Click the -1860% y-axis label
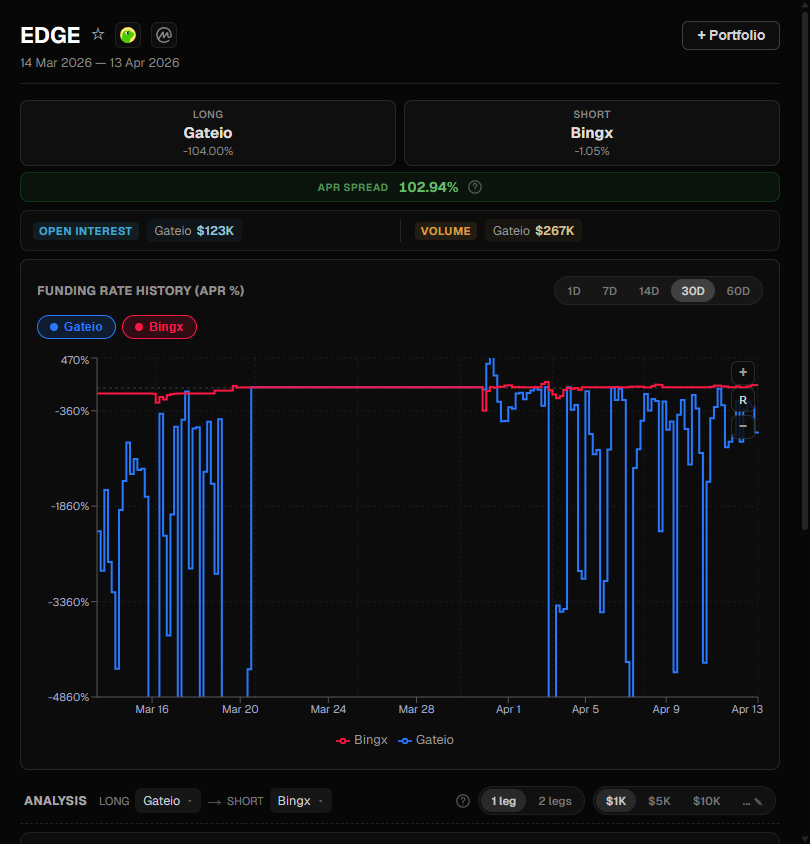The image size is (810, 844). click(x=71, y=506)
